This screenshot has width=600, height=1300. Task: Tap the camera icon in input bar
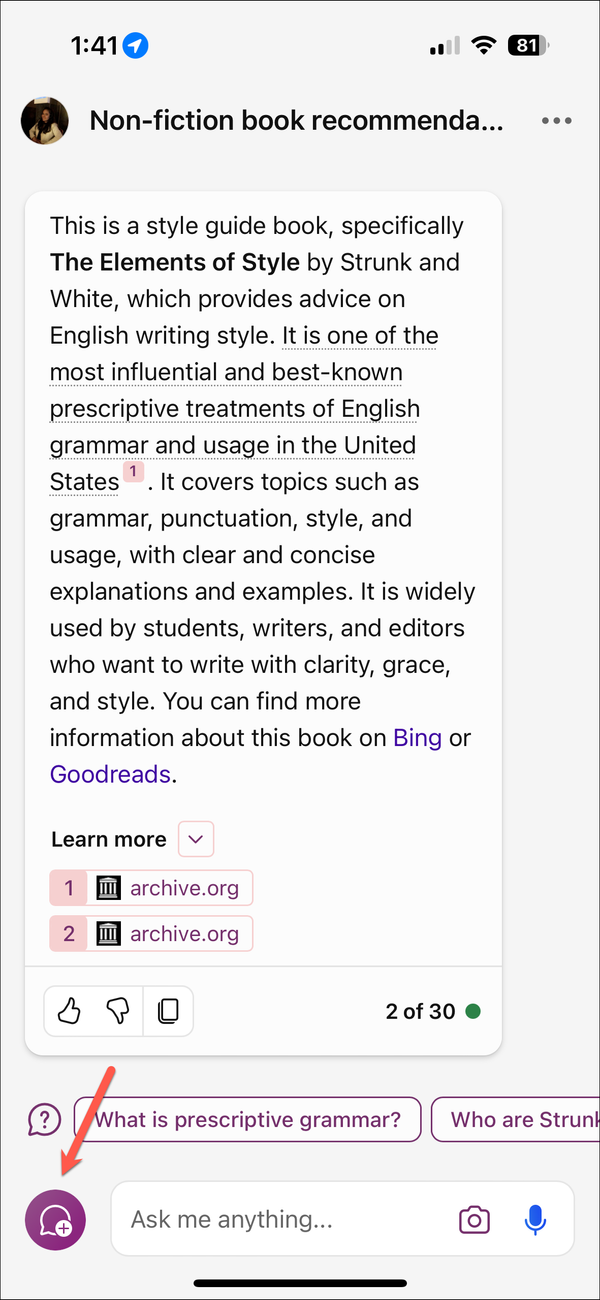(x=474, y=1219)
